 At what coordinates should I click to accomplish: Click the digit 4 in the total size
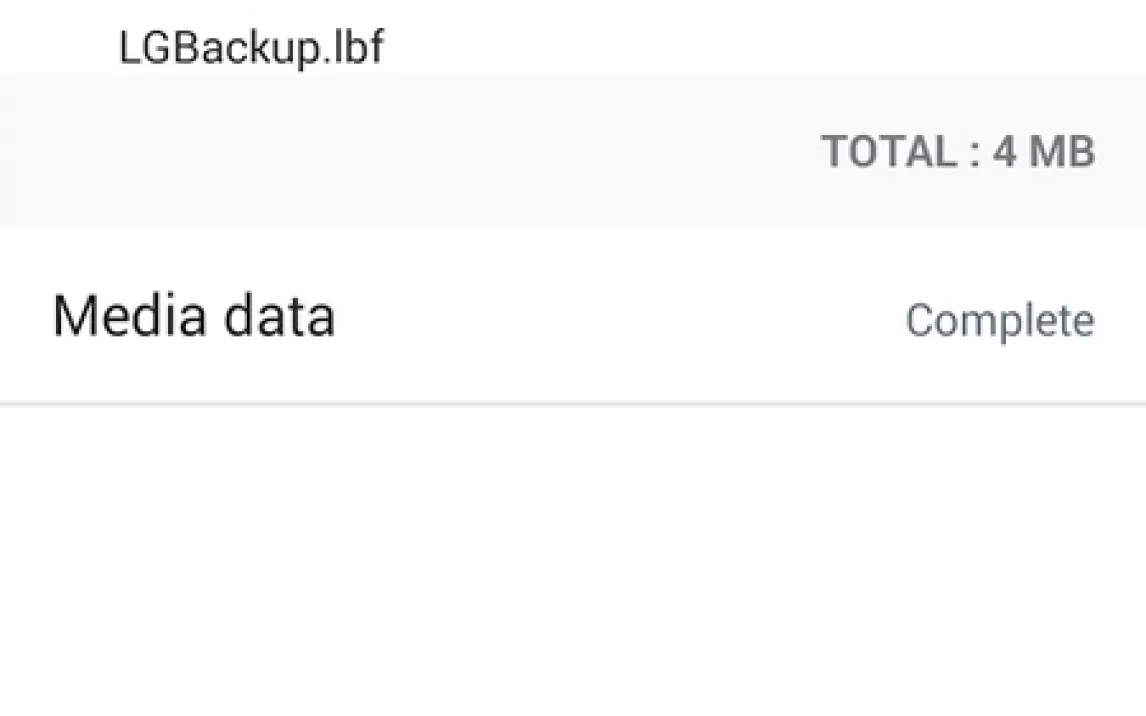tap(1004, 152)
